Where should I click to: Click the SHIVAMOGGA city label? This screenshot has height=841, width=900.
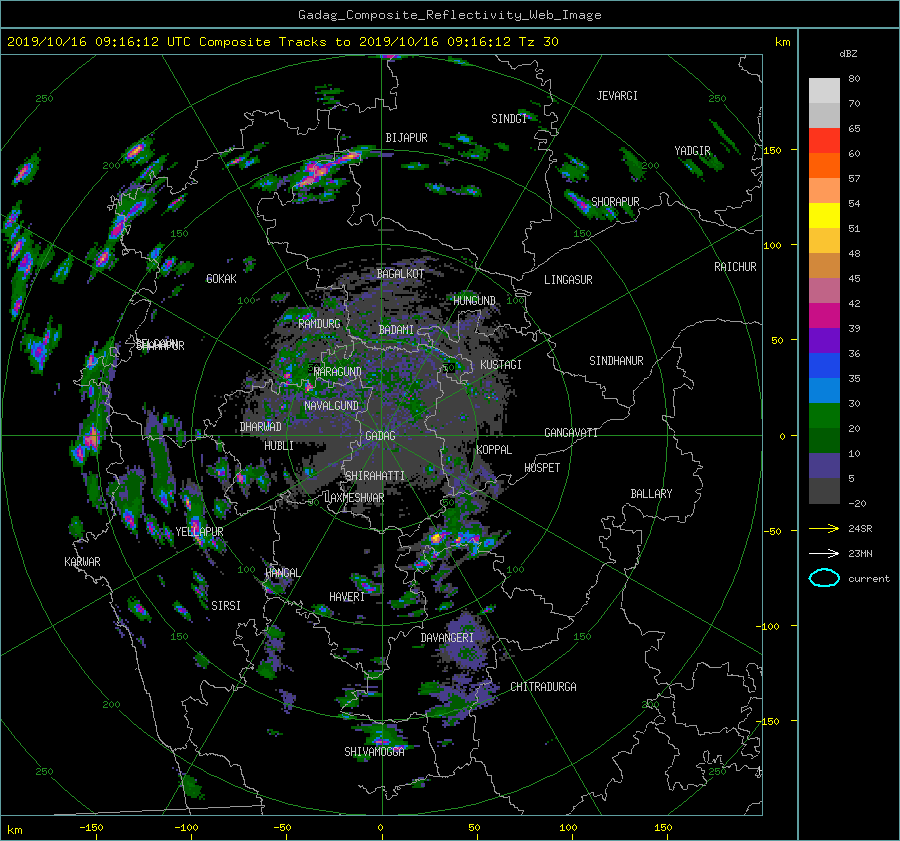pyautogui.click(x=374, y=752)
